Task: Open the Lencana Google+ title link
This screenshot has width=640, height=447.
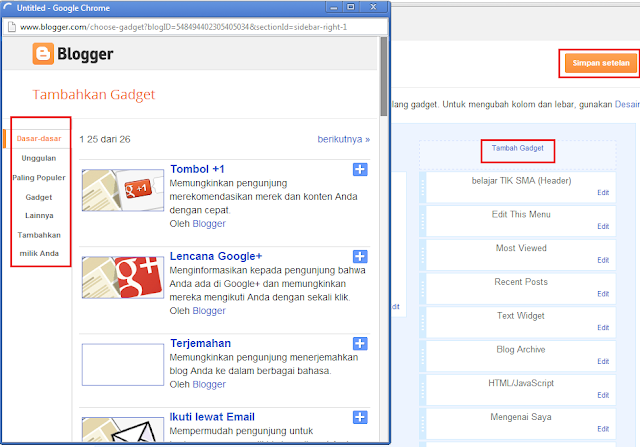Action: coord(216,256)
